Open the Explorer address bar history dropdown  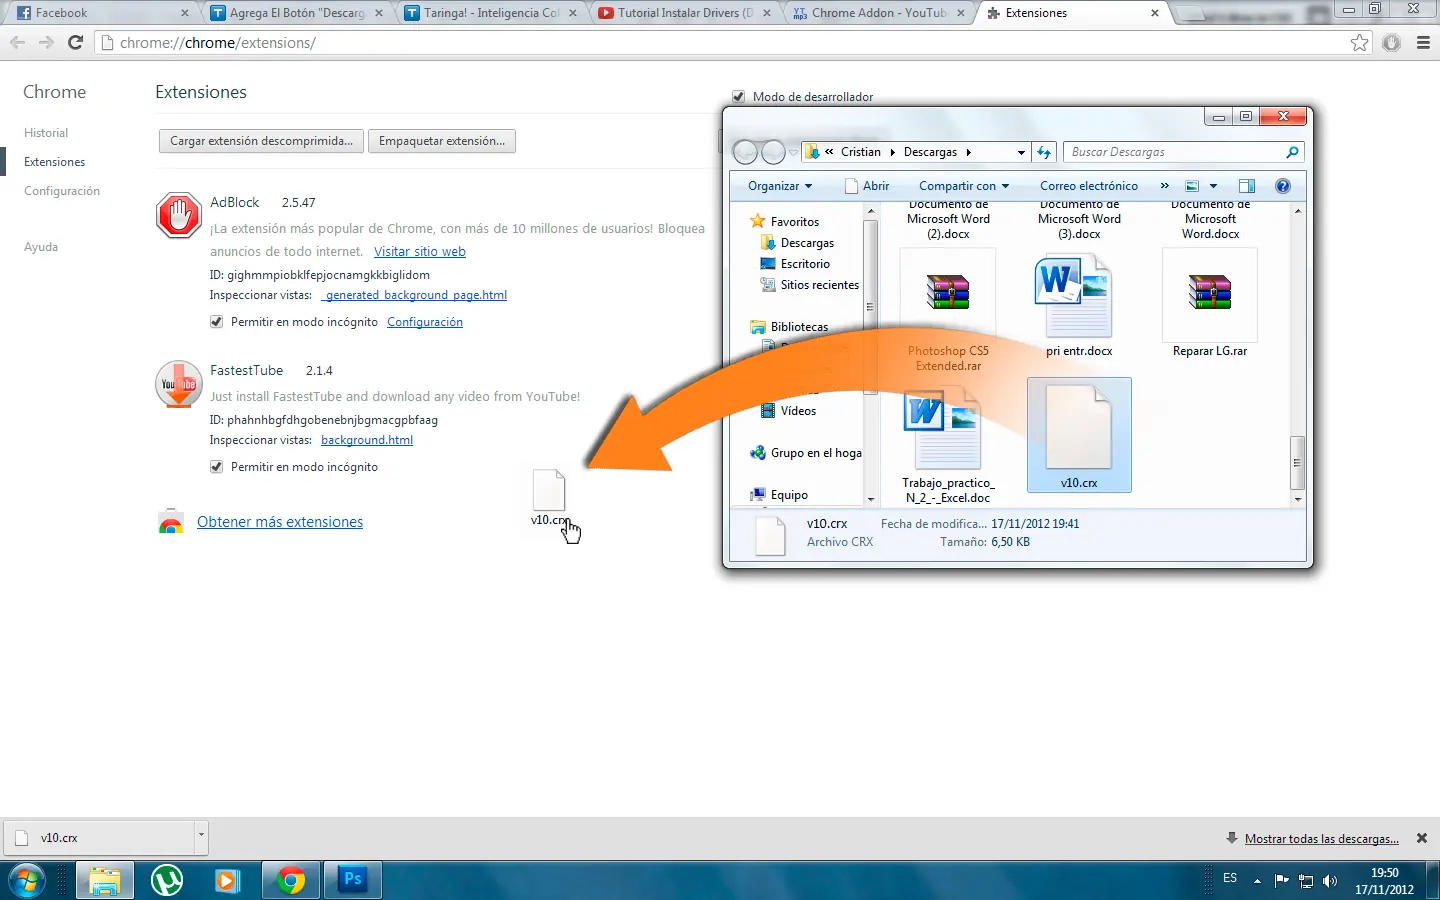click(1021, 152)
